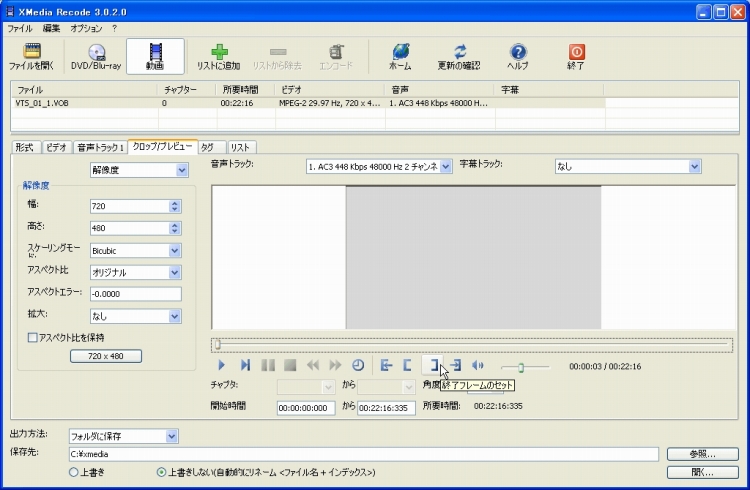
Task: Click the 所要時間 column header
Action: tap(246, 90)
